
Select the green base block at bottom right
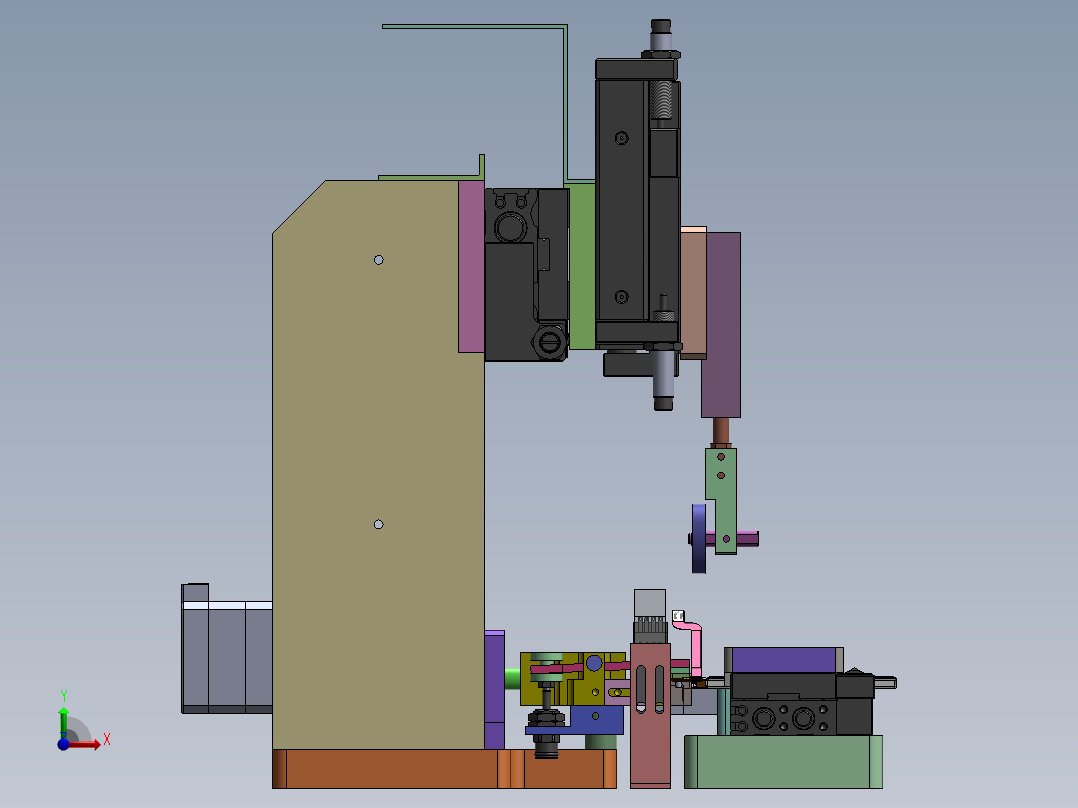click(783, 762)
